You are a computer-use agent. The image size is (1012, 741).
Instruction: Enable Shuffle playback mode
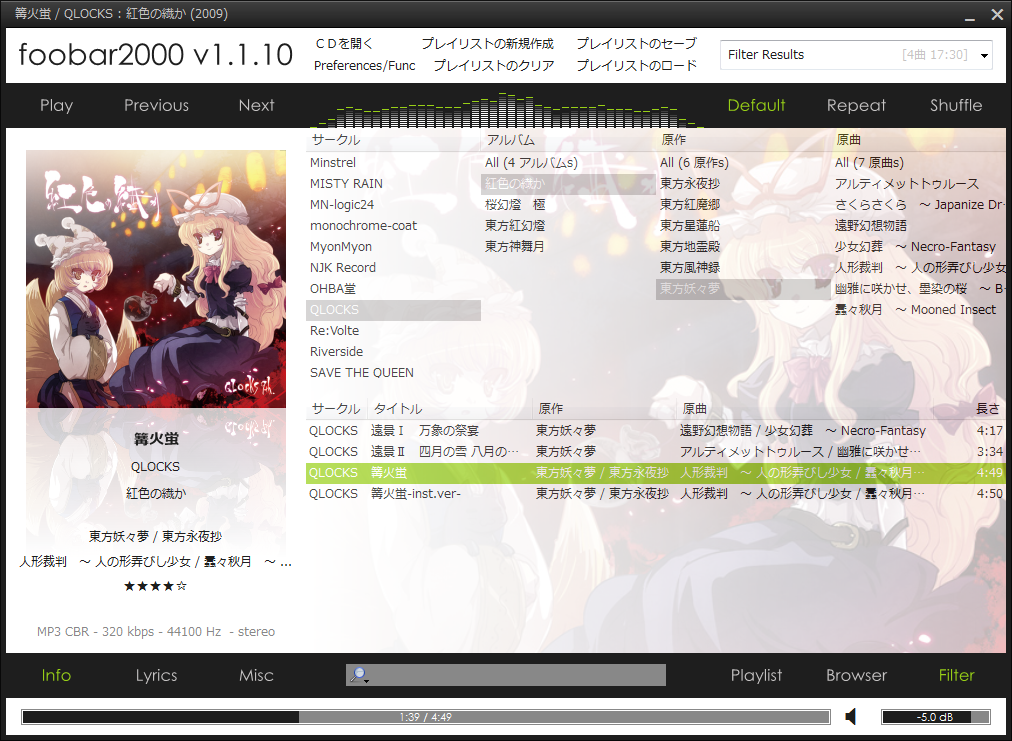point(956,105)
